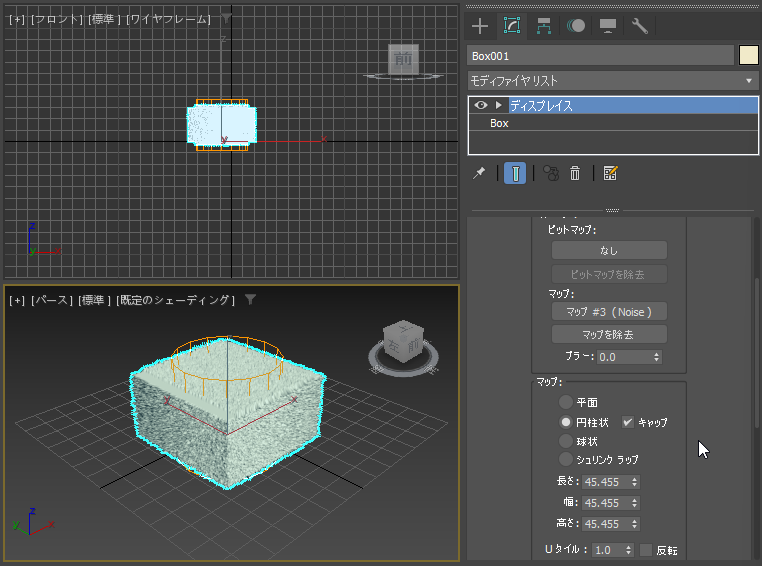This screenshot has width=762, height=566.
Task: Click the perspective viewport [+] menu
Action: 17,301
